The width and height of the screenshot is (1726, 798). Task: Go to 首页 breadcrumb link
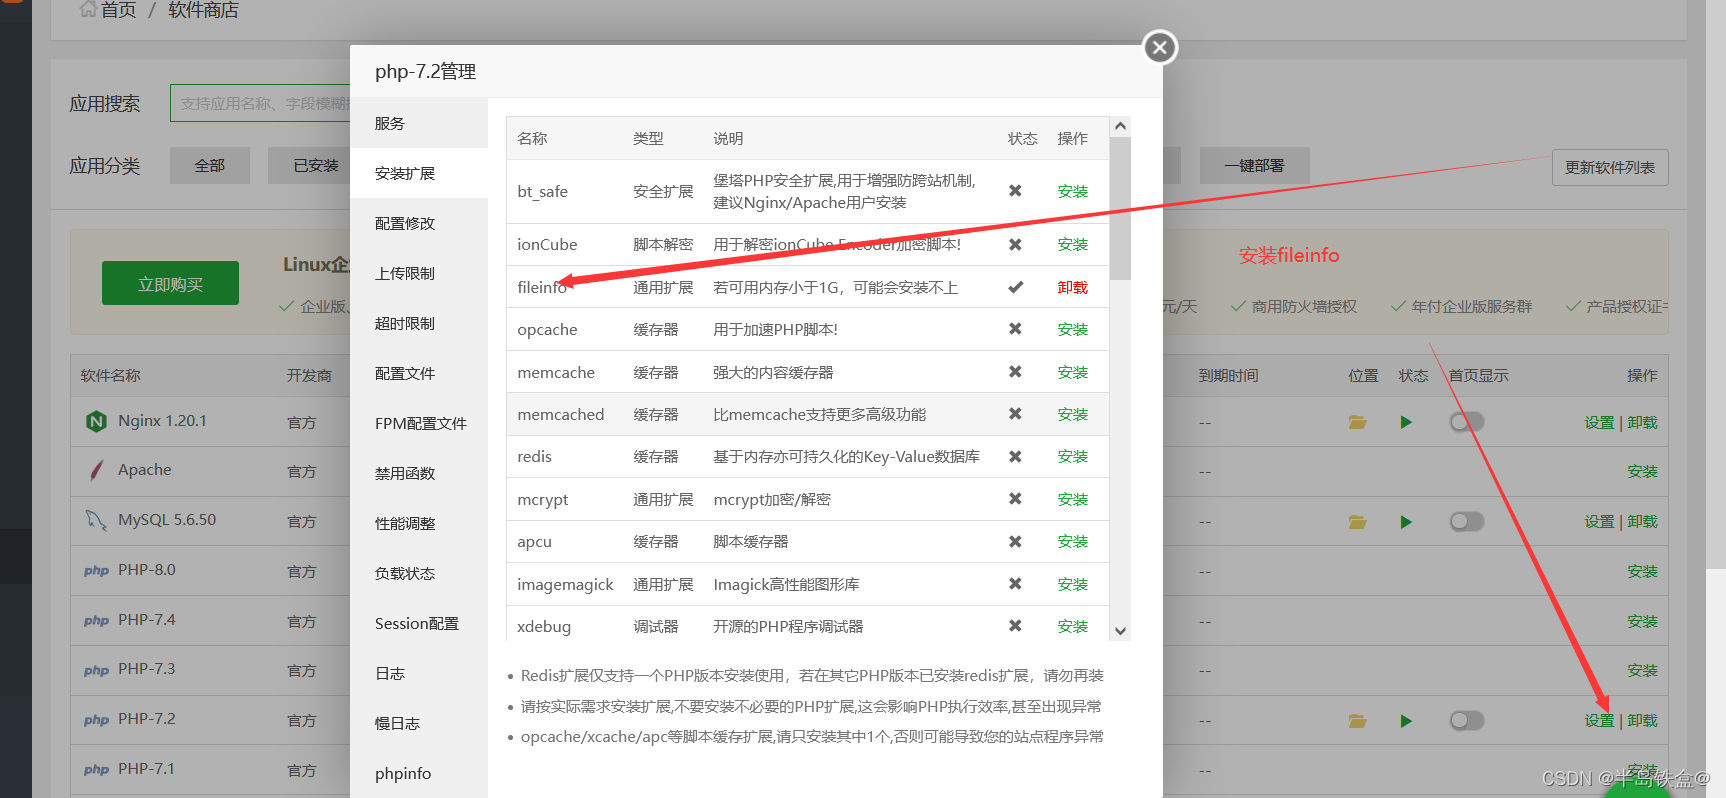tap(118, 10)
